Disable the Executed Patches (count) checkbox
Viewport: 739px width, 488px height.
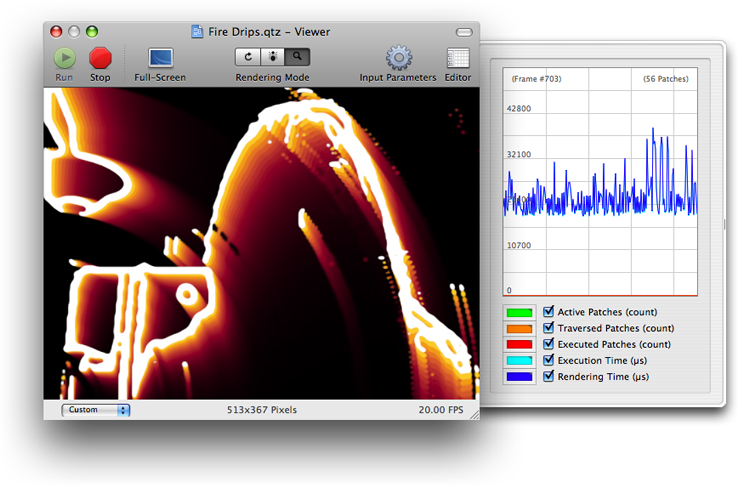pos(548,344)
